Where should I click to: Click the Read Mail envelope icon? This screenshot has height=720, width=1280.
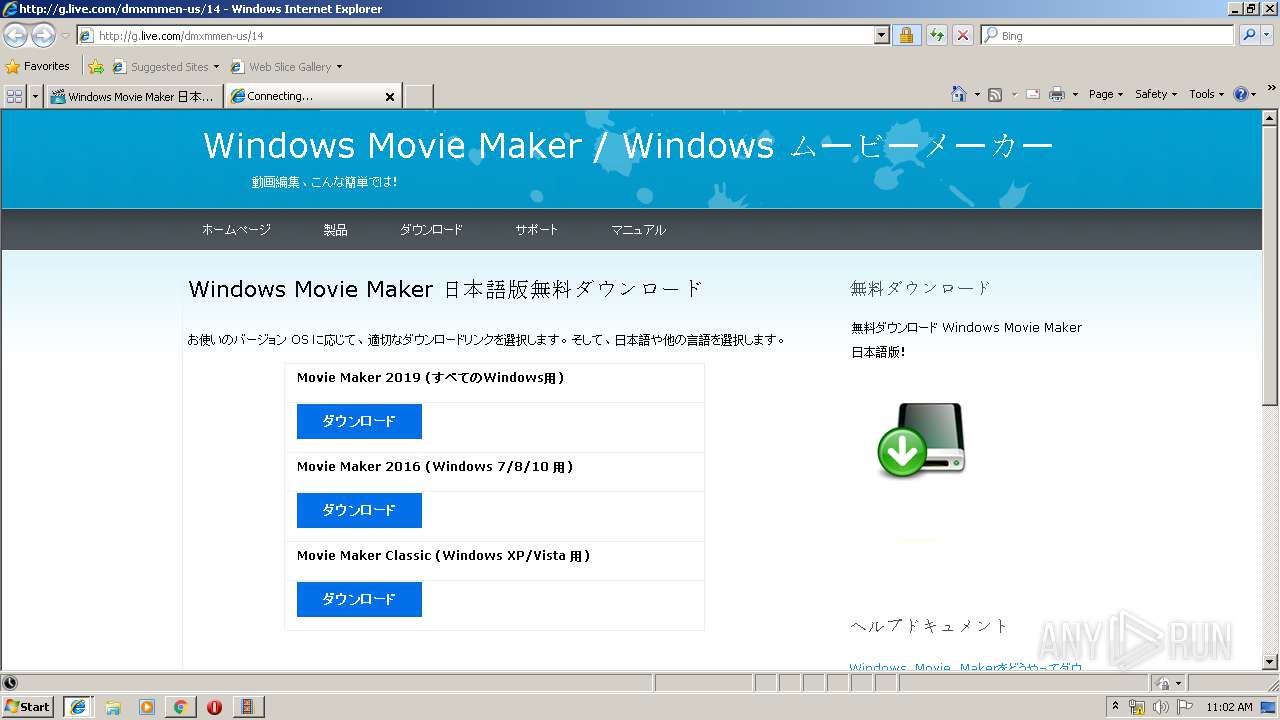[x=1033, y=95]
